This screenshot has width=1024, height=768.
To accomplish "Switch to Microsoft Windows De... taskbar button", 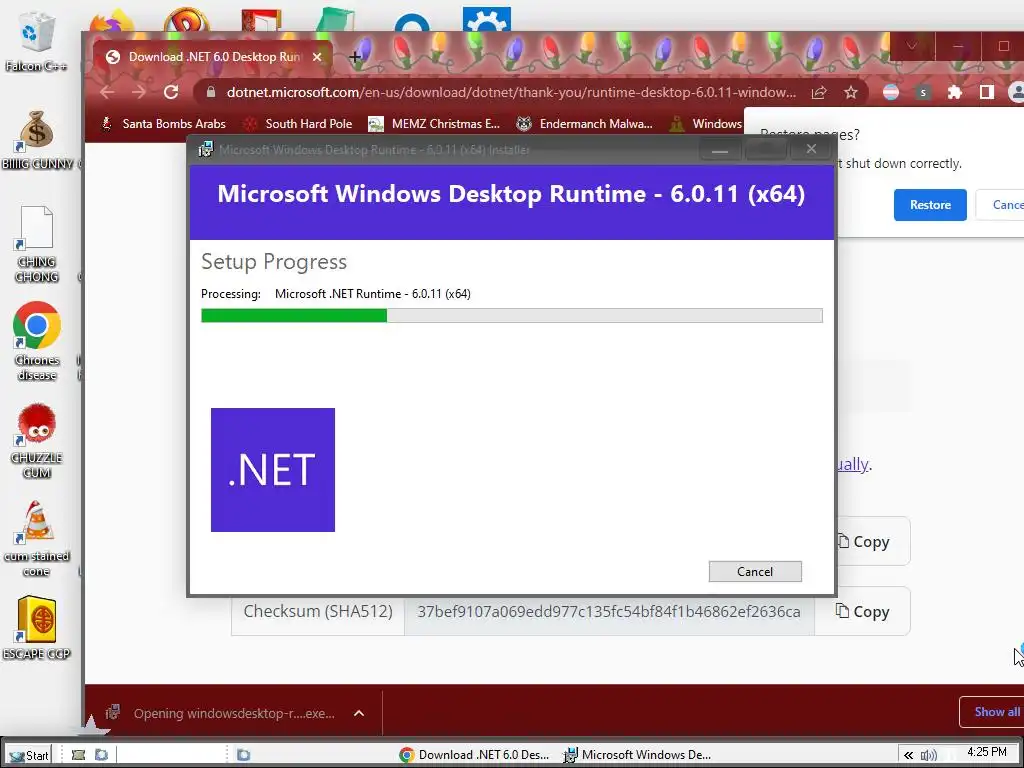I will tap(637, 755).
